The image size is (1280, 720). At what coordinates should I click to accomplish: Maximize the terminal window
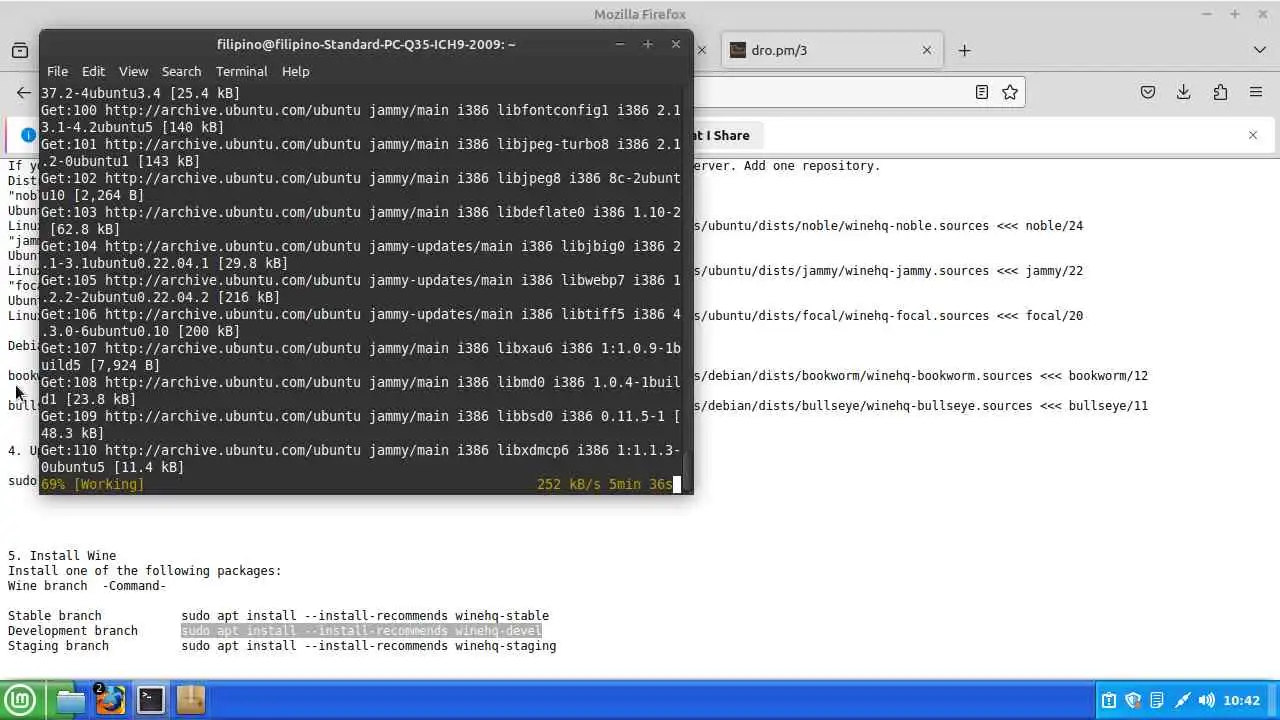click(648, 44)
